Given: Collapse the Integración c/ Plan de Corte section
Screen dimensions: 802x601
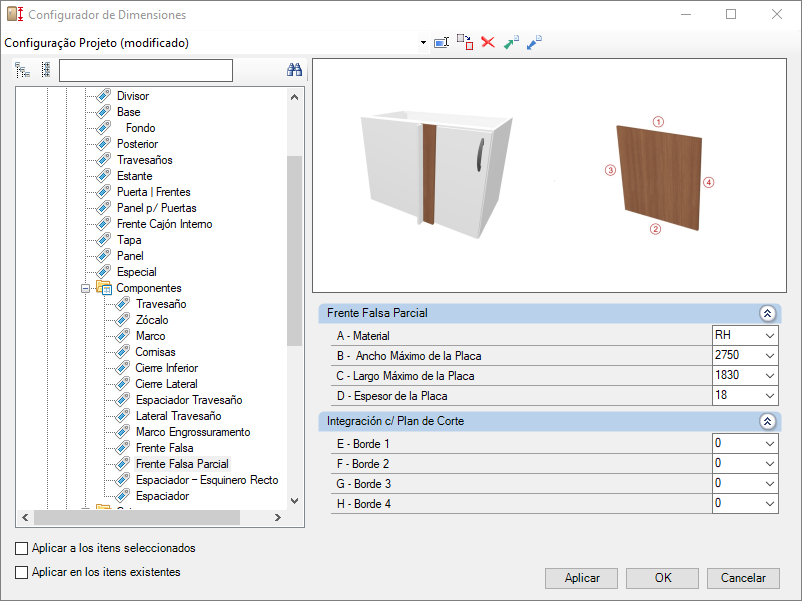Looking at the screenshot, I should click(767, 421).
